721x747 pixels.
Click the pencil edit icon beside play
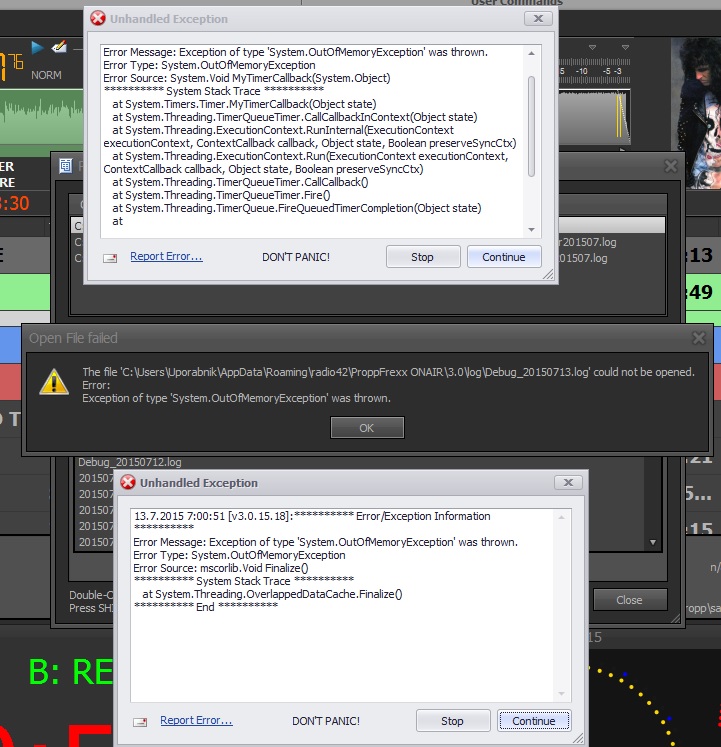(x=59, y=47)
